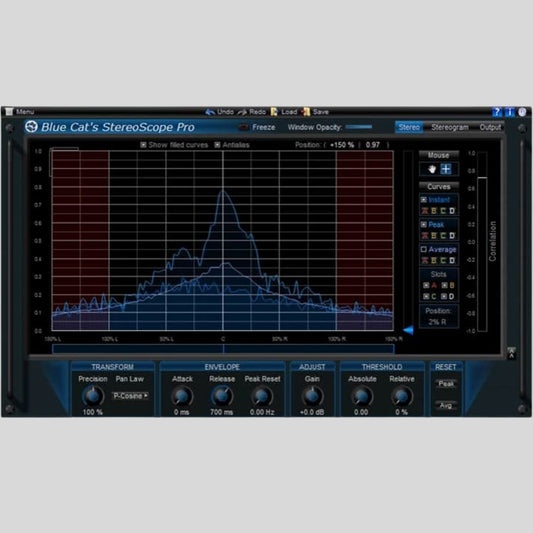Image resolution: width=533 pixels, height=533 pixels.
Task: Toggle the Antialias checkbox
Action: [x=217, y=145]
